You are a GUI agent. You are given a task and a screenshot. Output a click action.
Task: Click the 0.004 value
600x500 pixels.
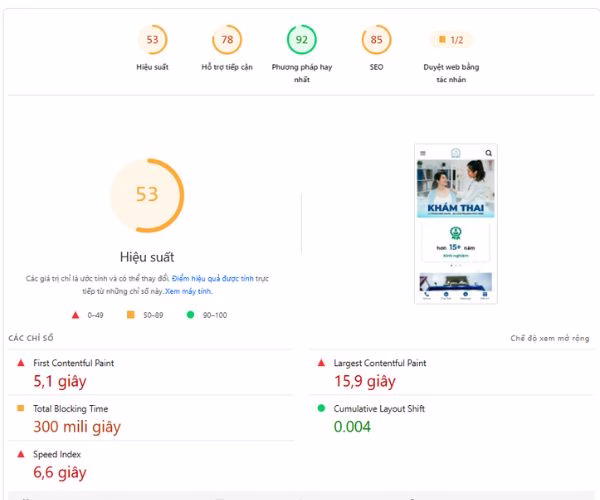[x=352, y=427]
